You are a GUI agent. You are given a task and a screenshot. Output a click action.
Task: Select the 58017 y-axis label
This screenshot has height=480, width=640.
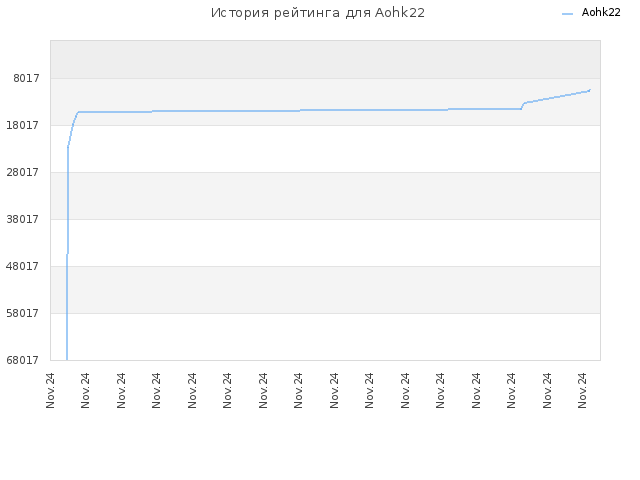22,313
